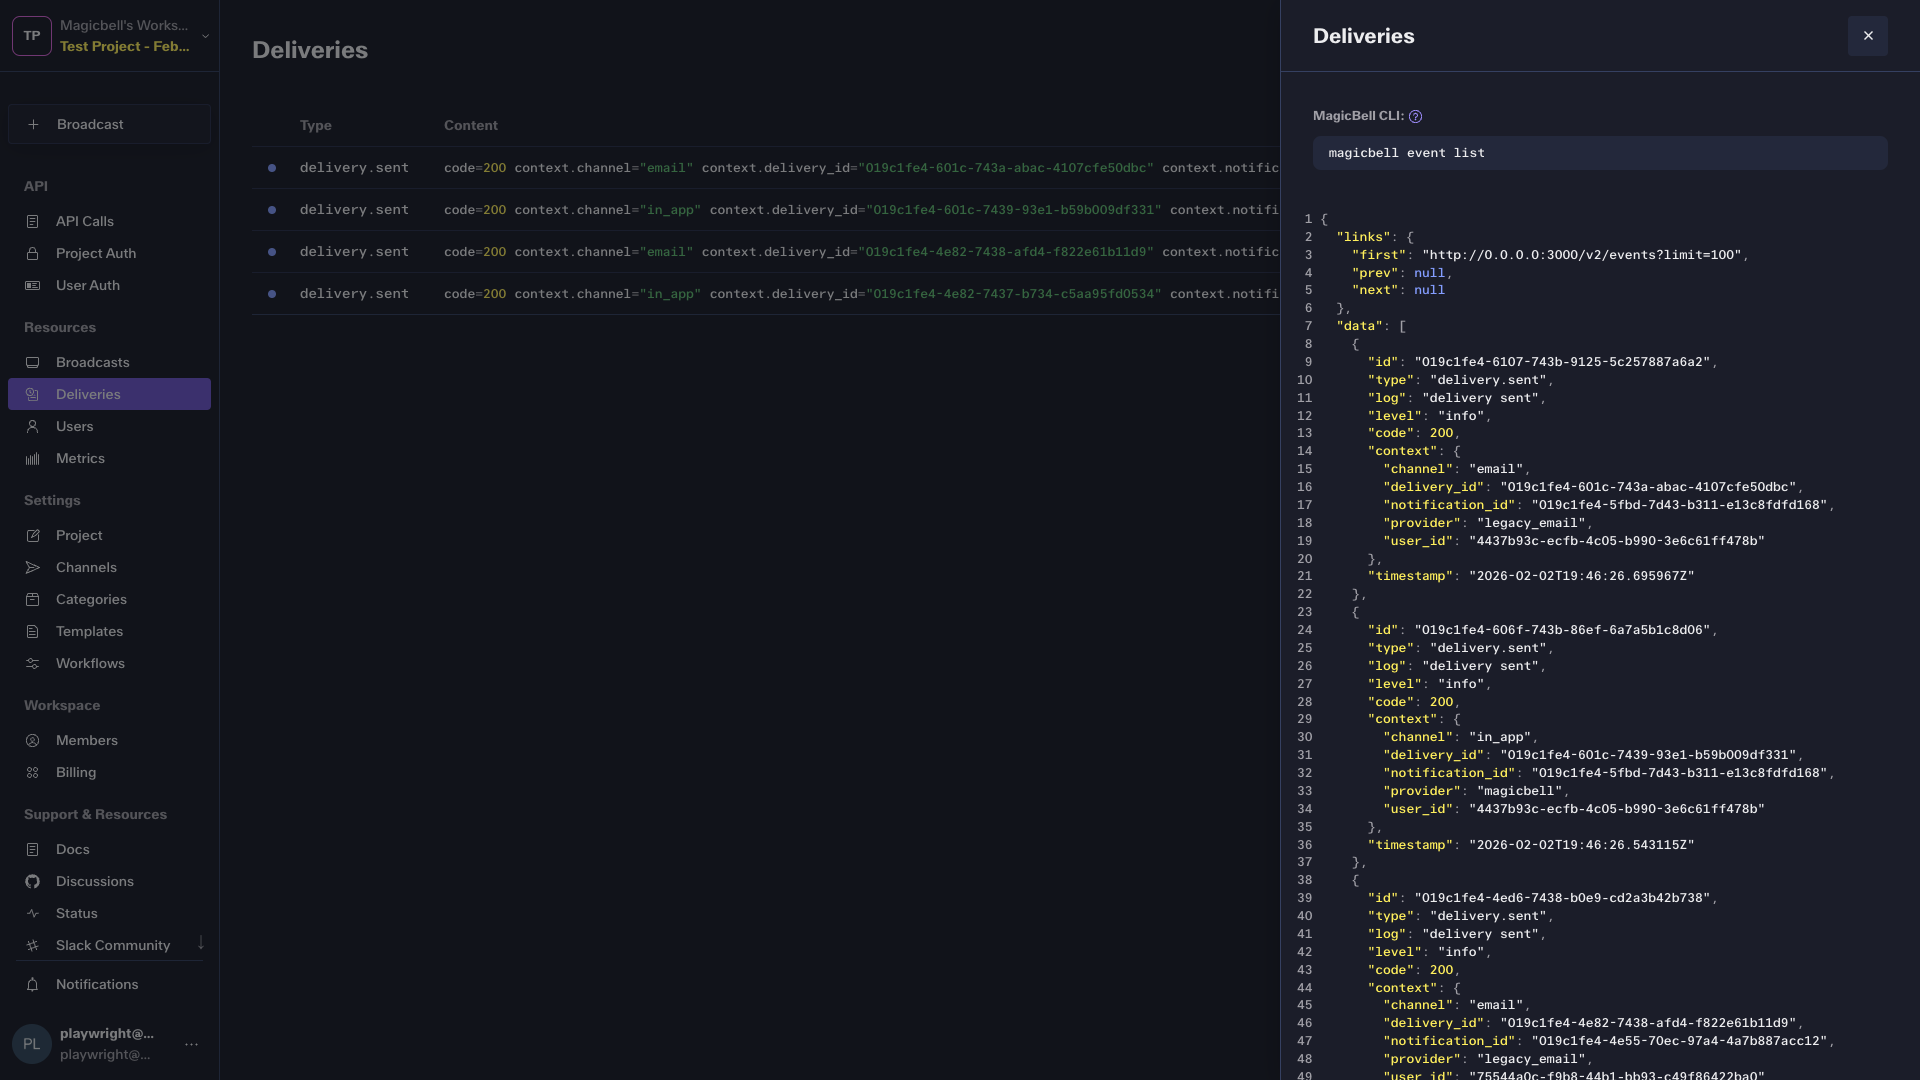This screenshot has width=1920, height=1080.
Task: Open the Discussions link
Action: [109, 881]
